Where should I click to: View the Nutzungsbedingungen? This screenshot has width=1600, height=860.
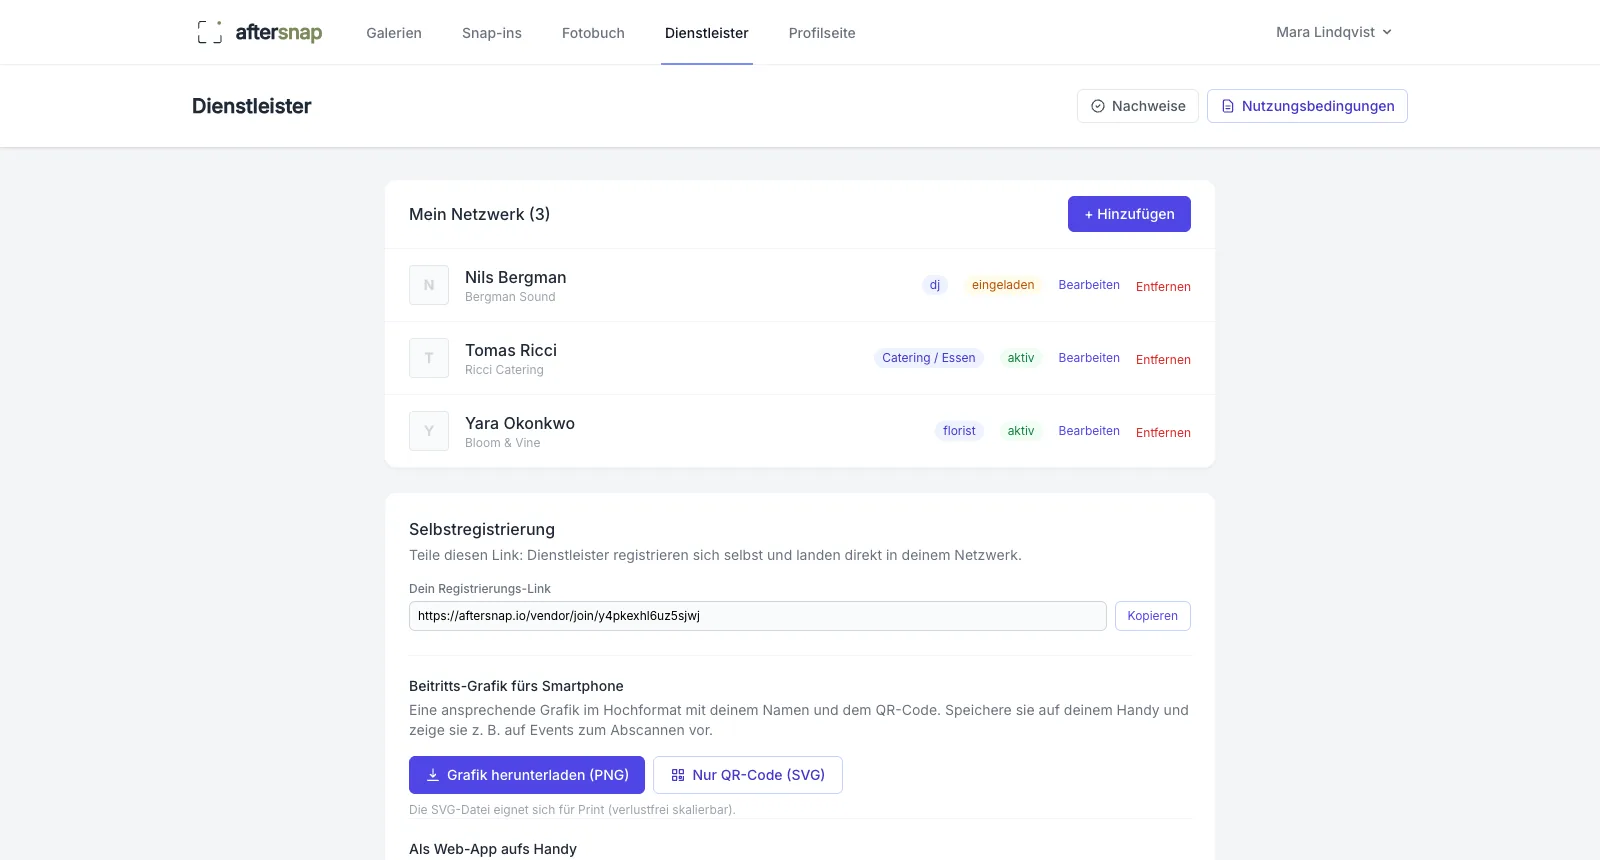[1307, 106]
